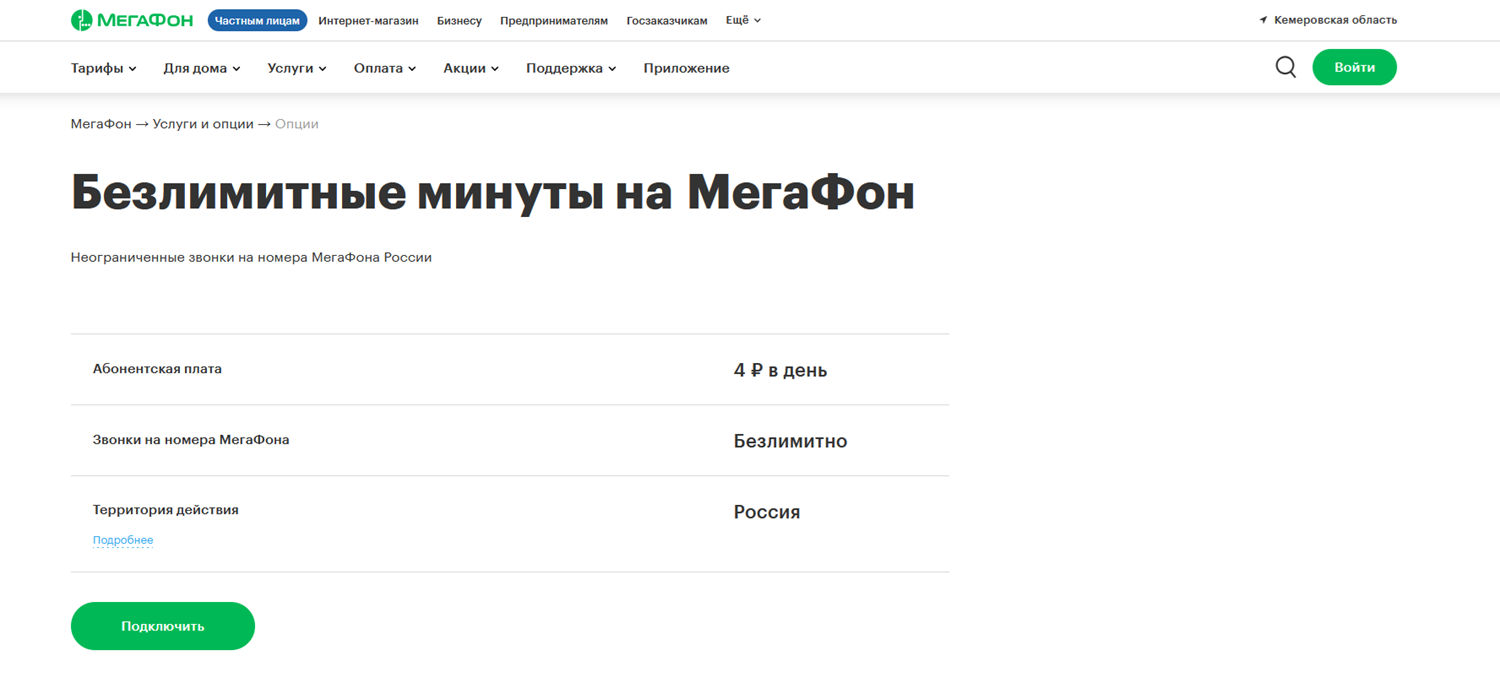The width and height of the screenshot is (1500, 678).
Task: Click the heading Безлимитные минуты на МегаФон
Action: [x=493, y=193]
